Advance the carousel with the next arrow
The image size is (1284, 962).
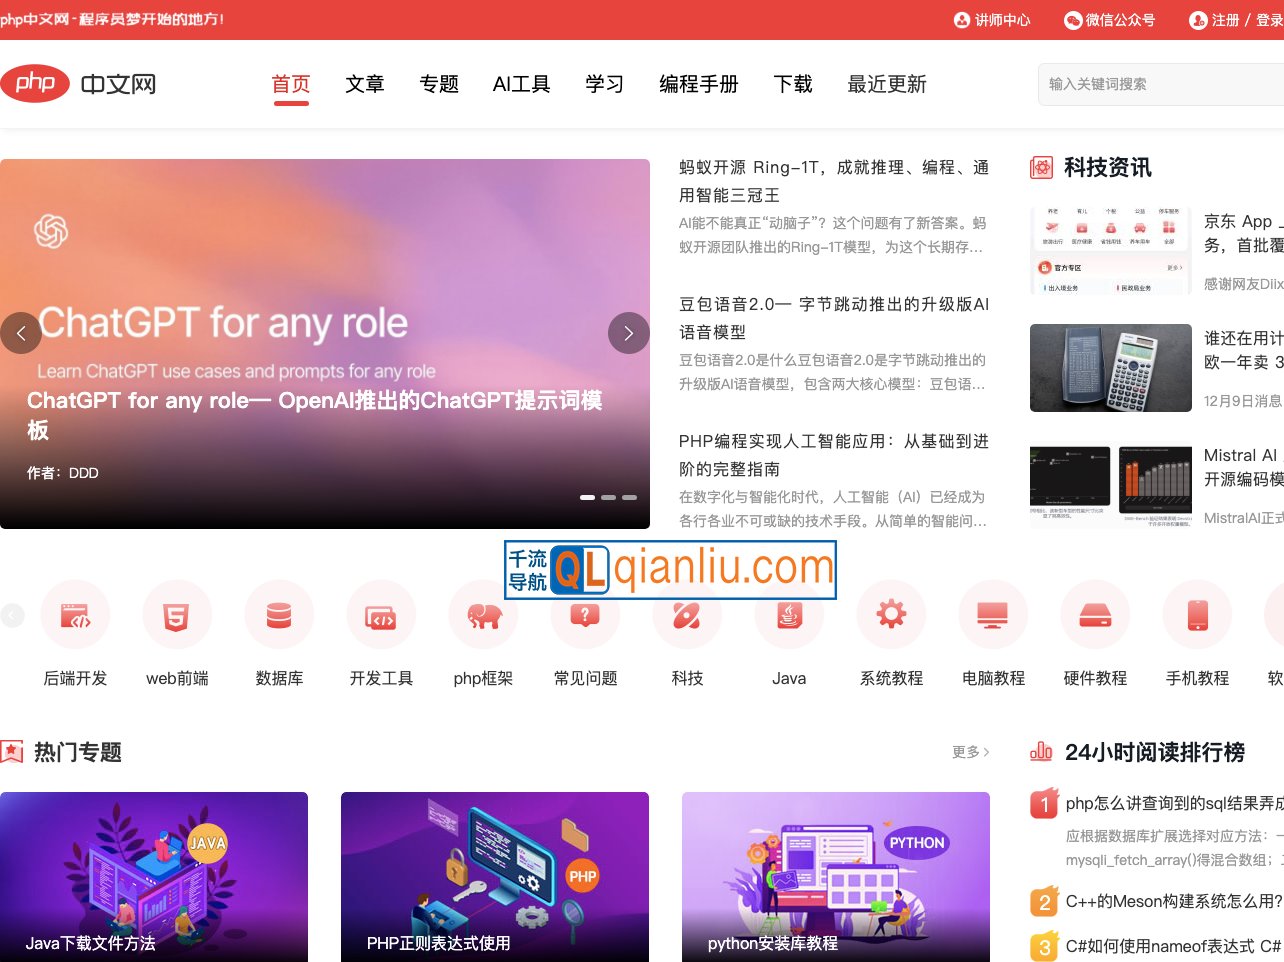pyautogui.click(x=628, y=333)
